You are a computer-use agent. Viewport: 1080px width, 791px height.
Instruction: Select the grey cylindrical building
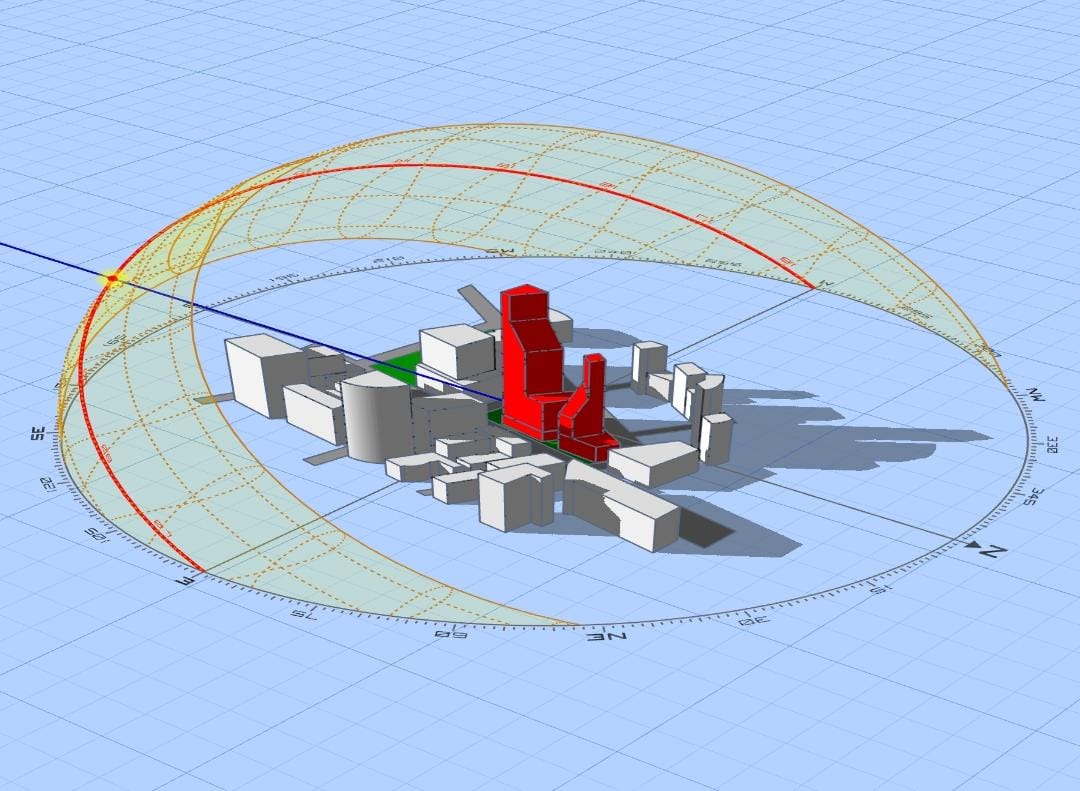click(377, 417)
